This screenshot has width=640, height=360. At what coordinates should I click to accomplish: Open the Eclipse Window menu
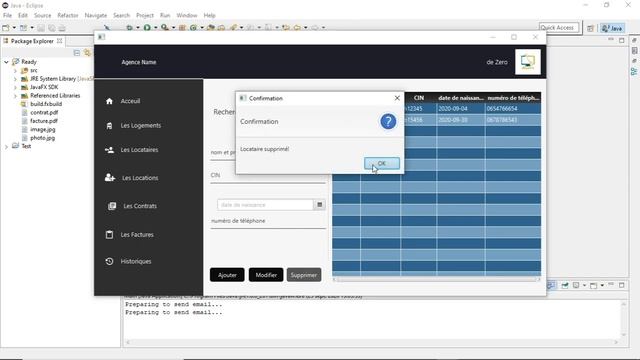187,15
